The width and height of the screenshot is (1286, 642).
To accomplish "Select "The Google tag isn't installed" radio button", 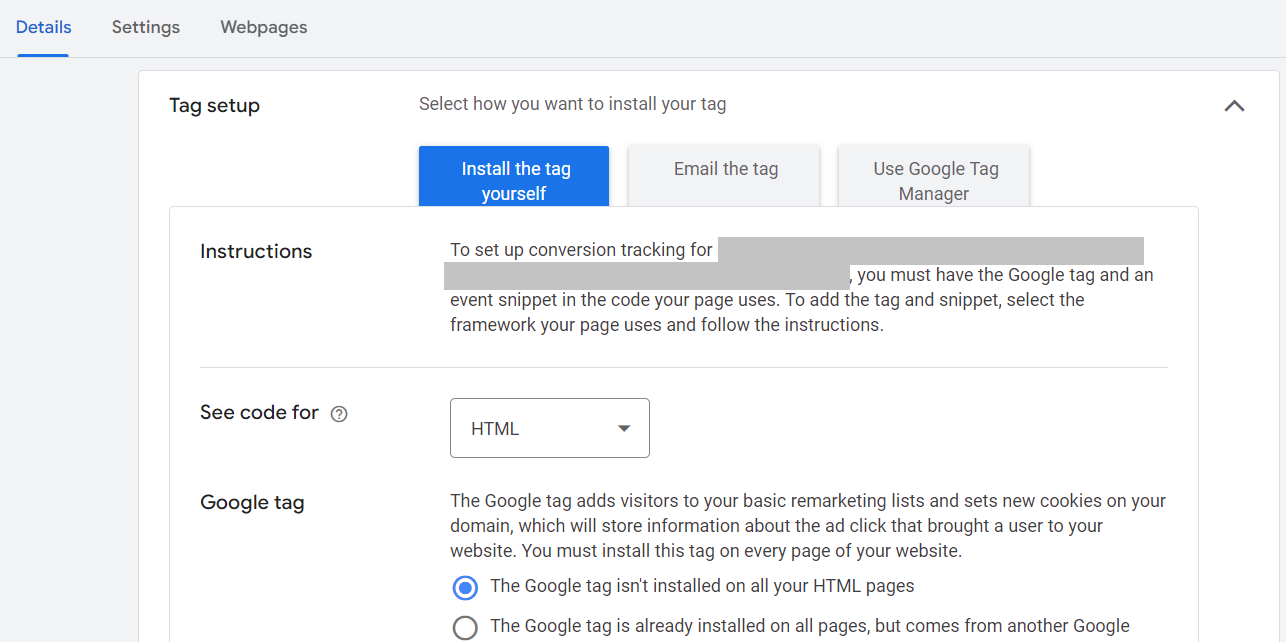I will pyautogui.click(x=465, y=588).
